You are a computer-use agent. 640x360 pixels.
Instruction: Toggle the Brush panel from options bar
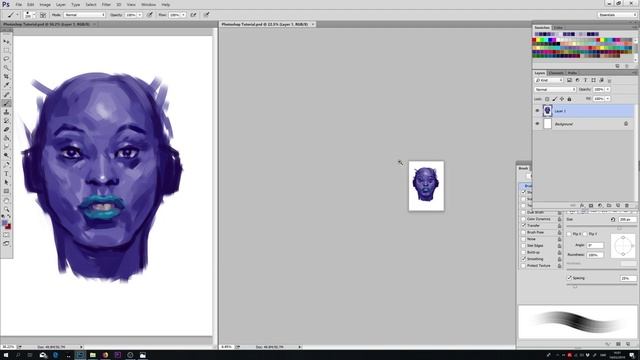[42, 15]
